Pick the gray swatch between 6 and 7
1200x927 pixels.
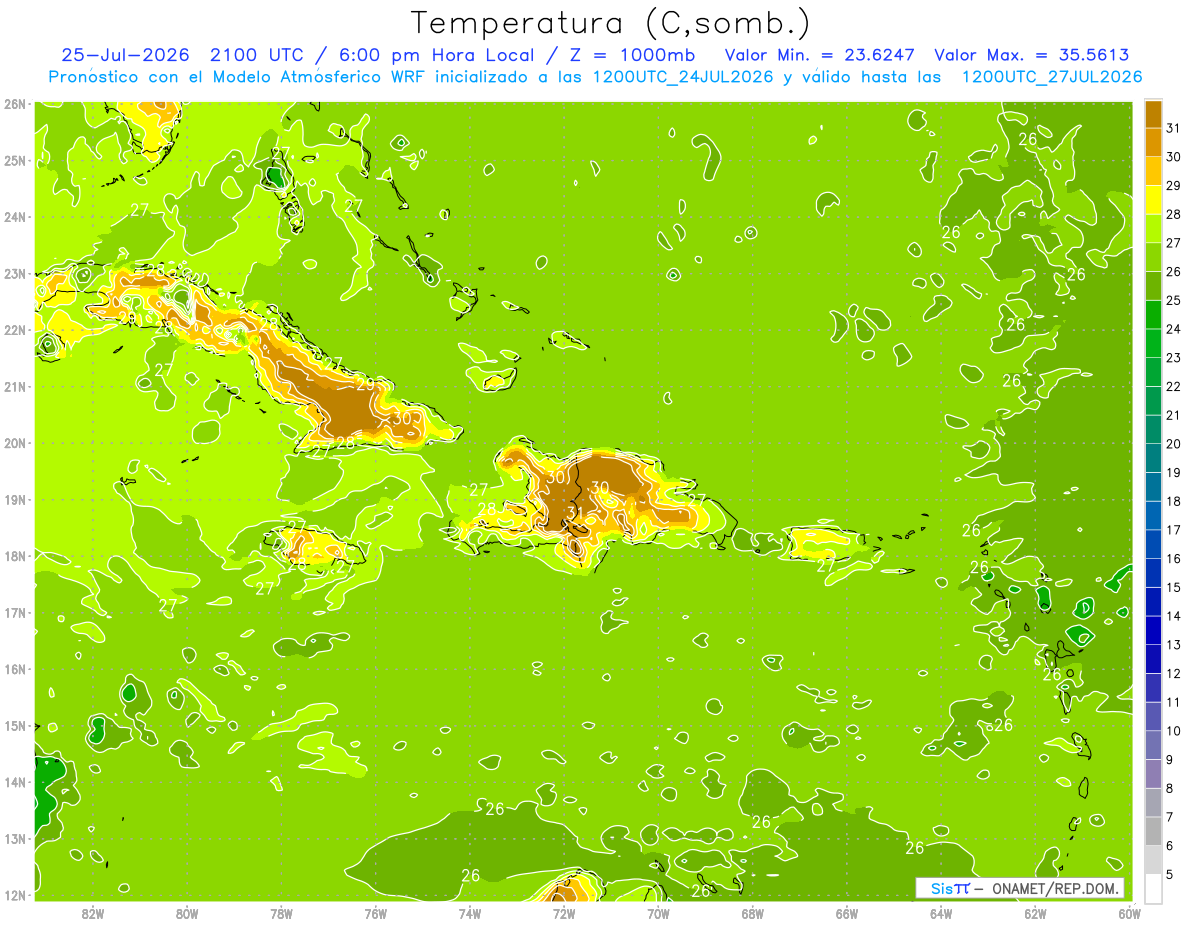(x=1153, y=831)
